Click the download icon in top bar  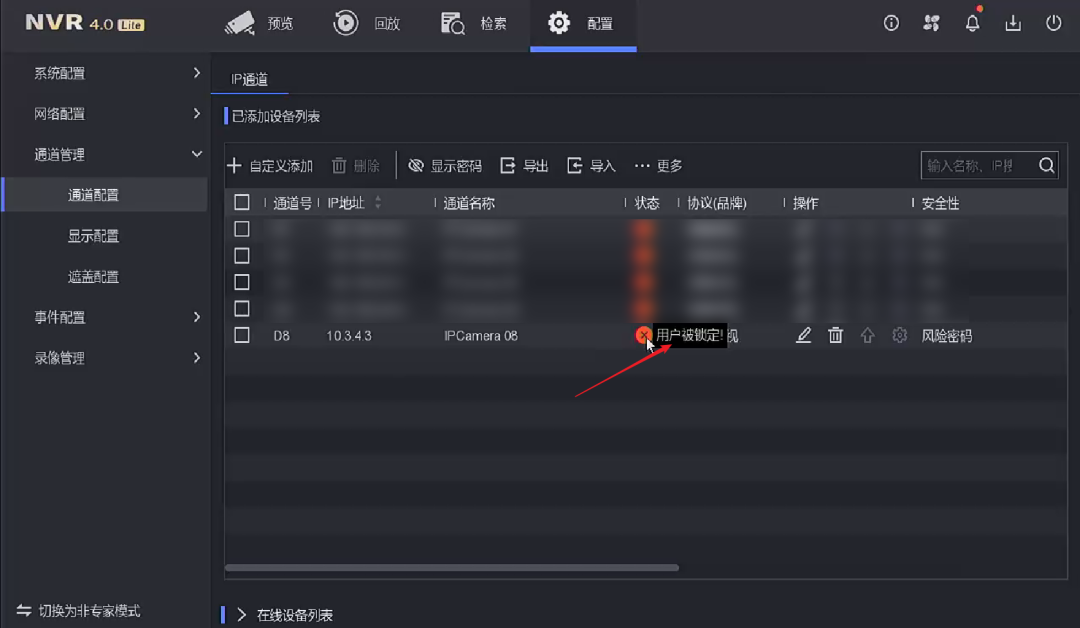tap(1012, 23)
